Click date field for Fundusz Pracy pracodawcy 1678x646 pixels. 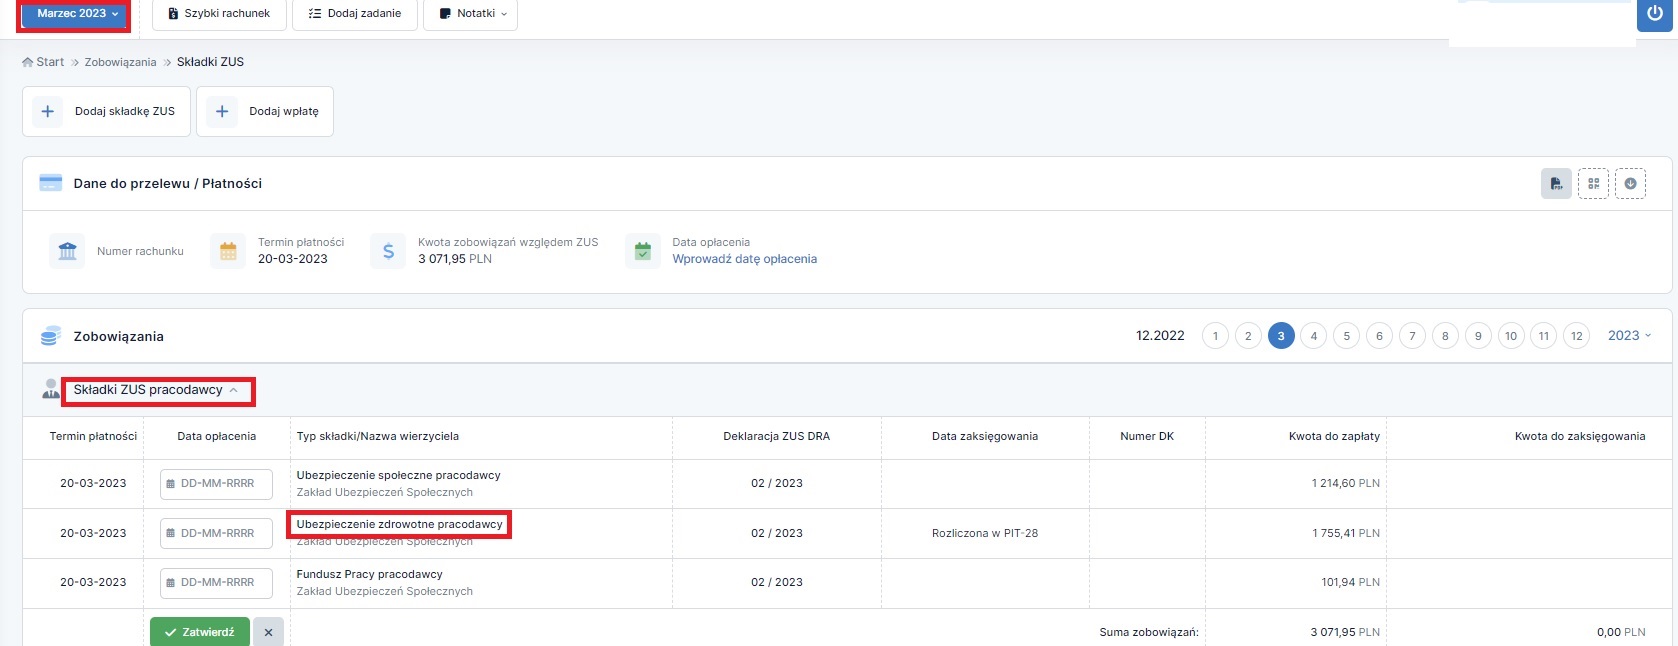[x=217, y=582]
